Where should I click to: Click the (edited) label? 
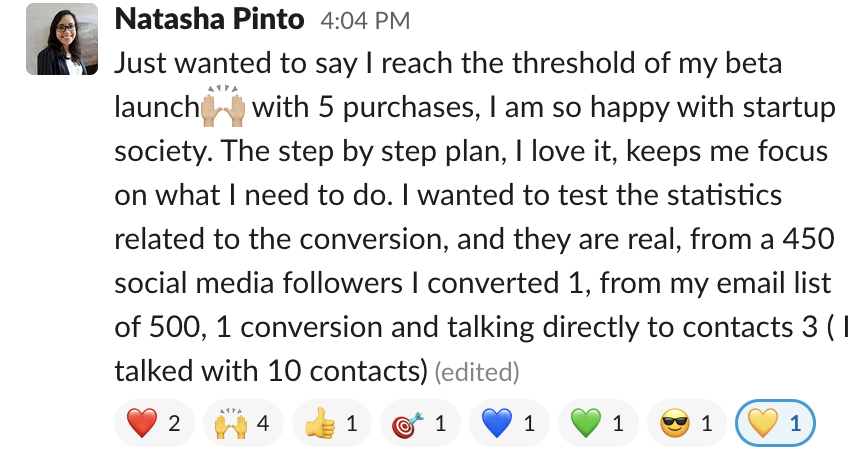pyautogui.click(x=477, y=372)
